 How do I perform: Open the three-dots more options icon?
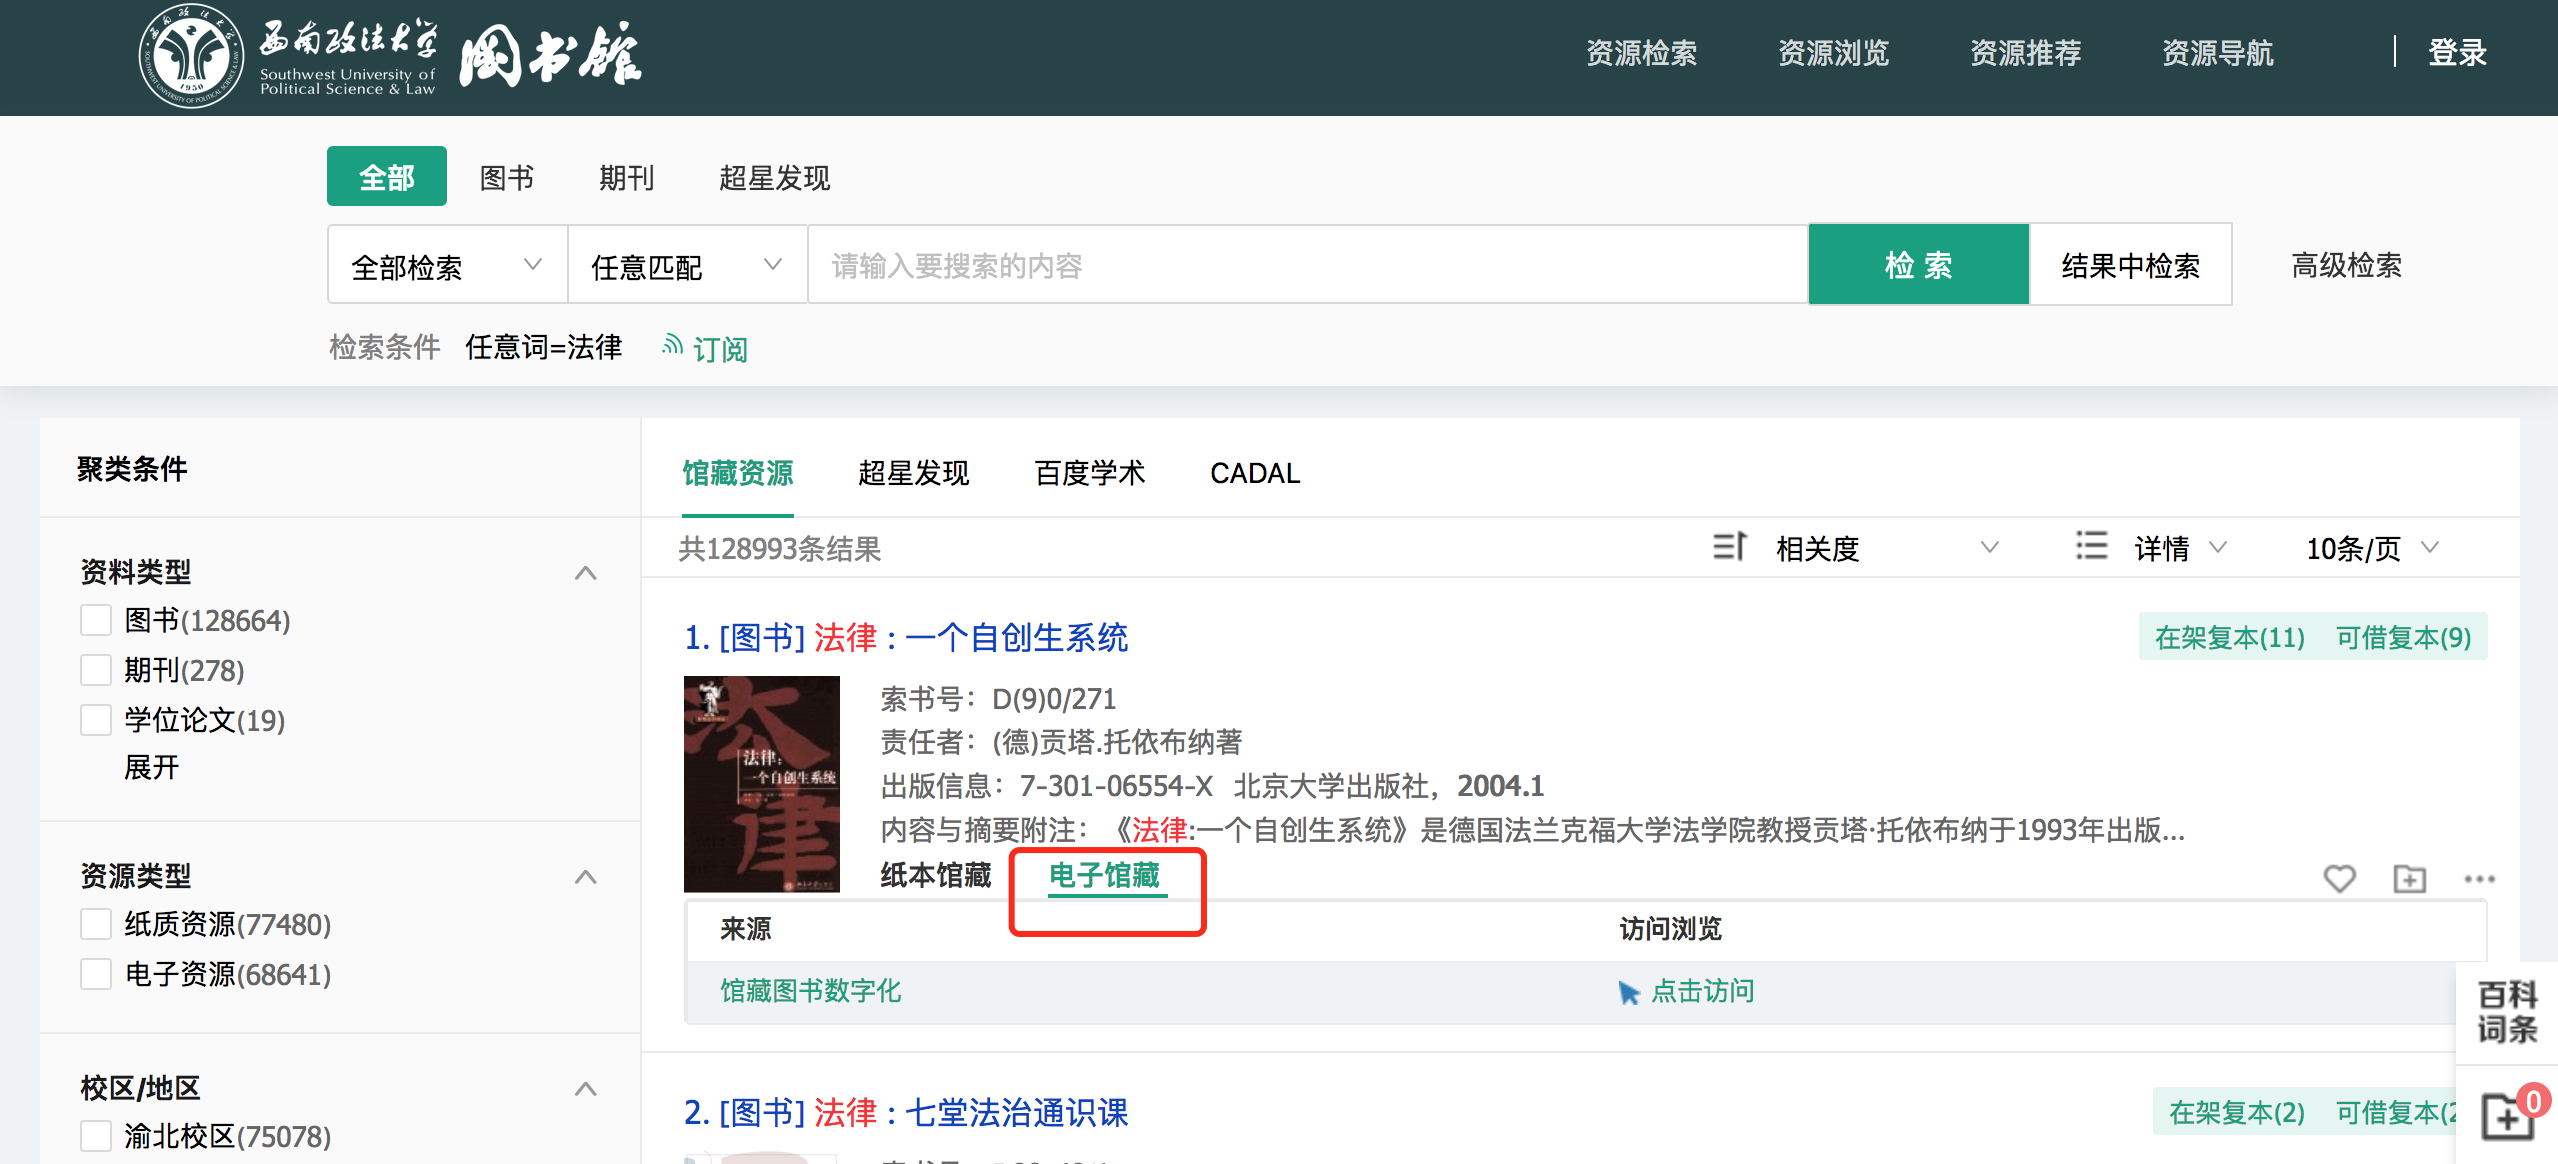pyautogui.click(x=2479, y=878)
